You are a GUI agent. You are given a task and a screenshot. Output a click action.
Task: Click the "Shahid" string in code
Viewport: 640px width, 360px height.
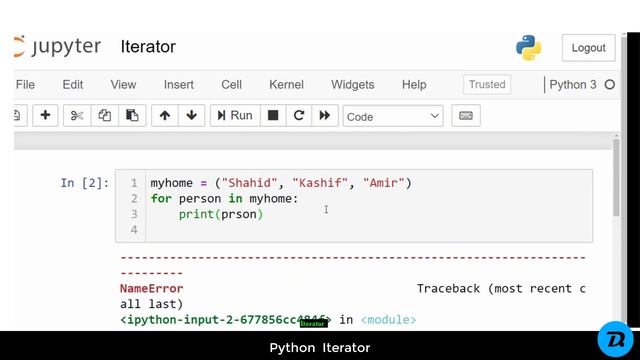[x=249, y=183]
